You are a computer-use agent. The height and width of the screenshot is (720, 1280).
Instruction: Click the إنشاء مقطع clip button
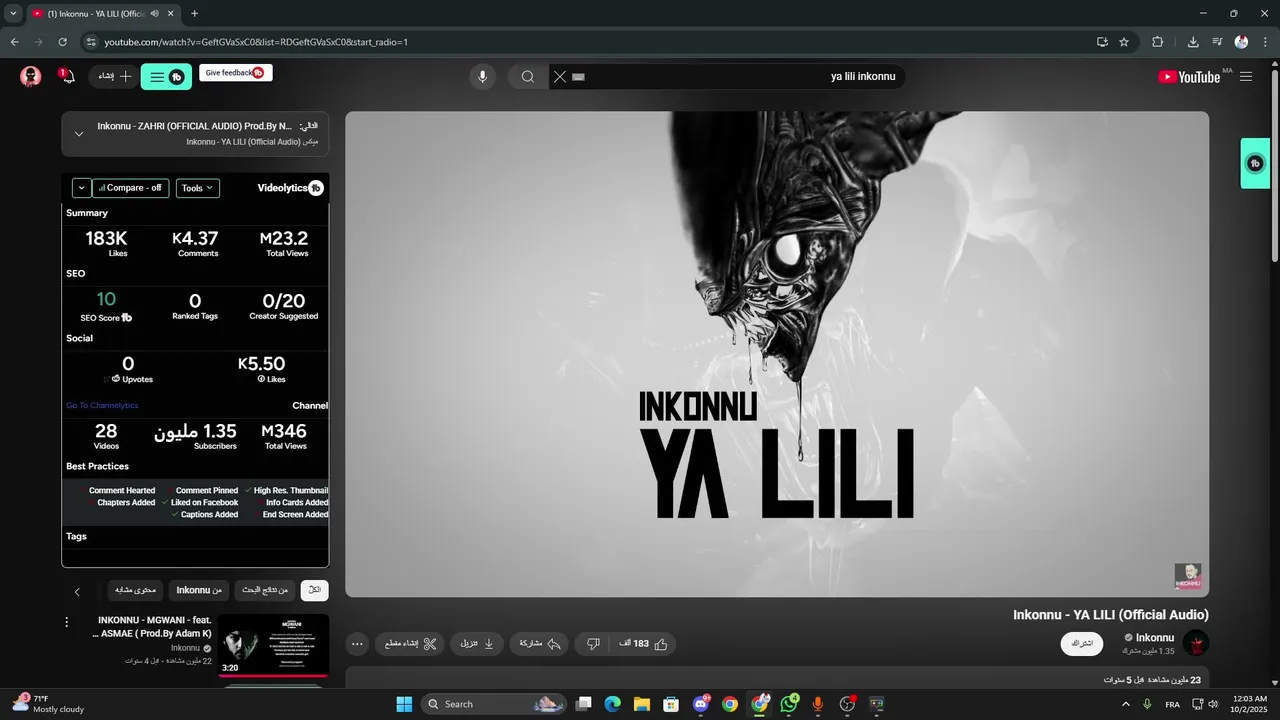410,644
